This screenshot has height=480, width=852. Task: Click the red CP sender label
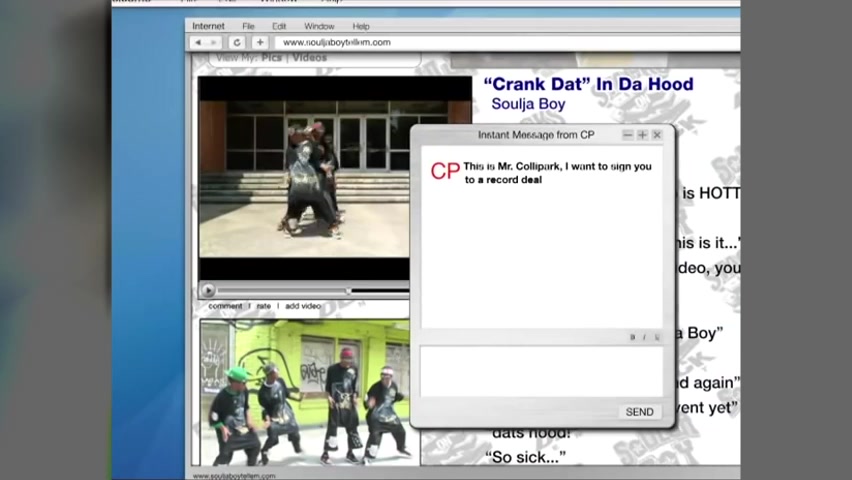pyautogui.click(x=445, y=171)
